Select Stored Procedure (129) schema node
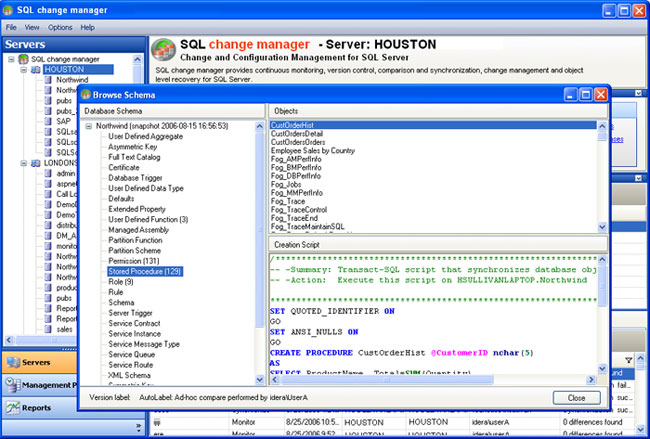The width and height of the screenshot is (650, 439). 145,272
